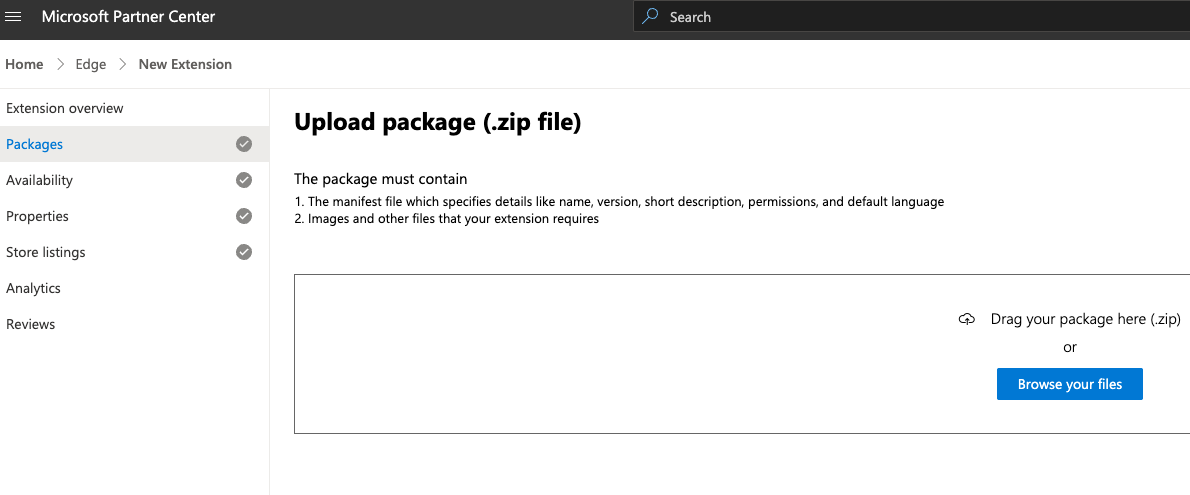Click chevron between Home and Edge

point(60,64)
